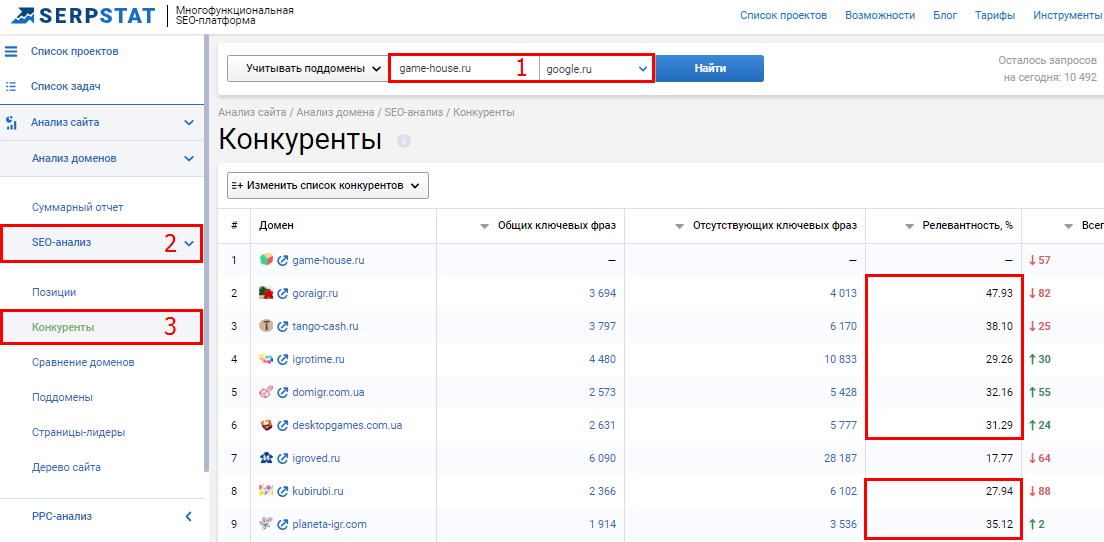
Task: Select Поддомены in sidebar
Action: [x=63, y=397]
